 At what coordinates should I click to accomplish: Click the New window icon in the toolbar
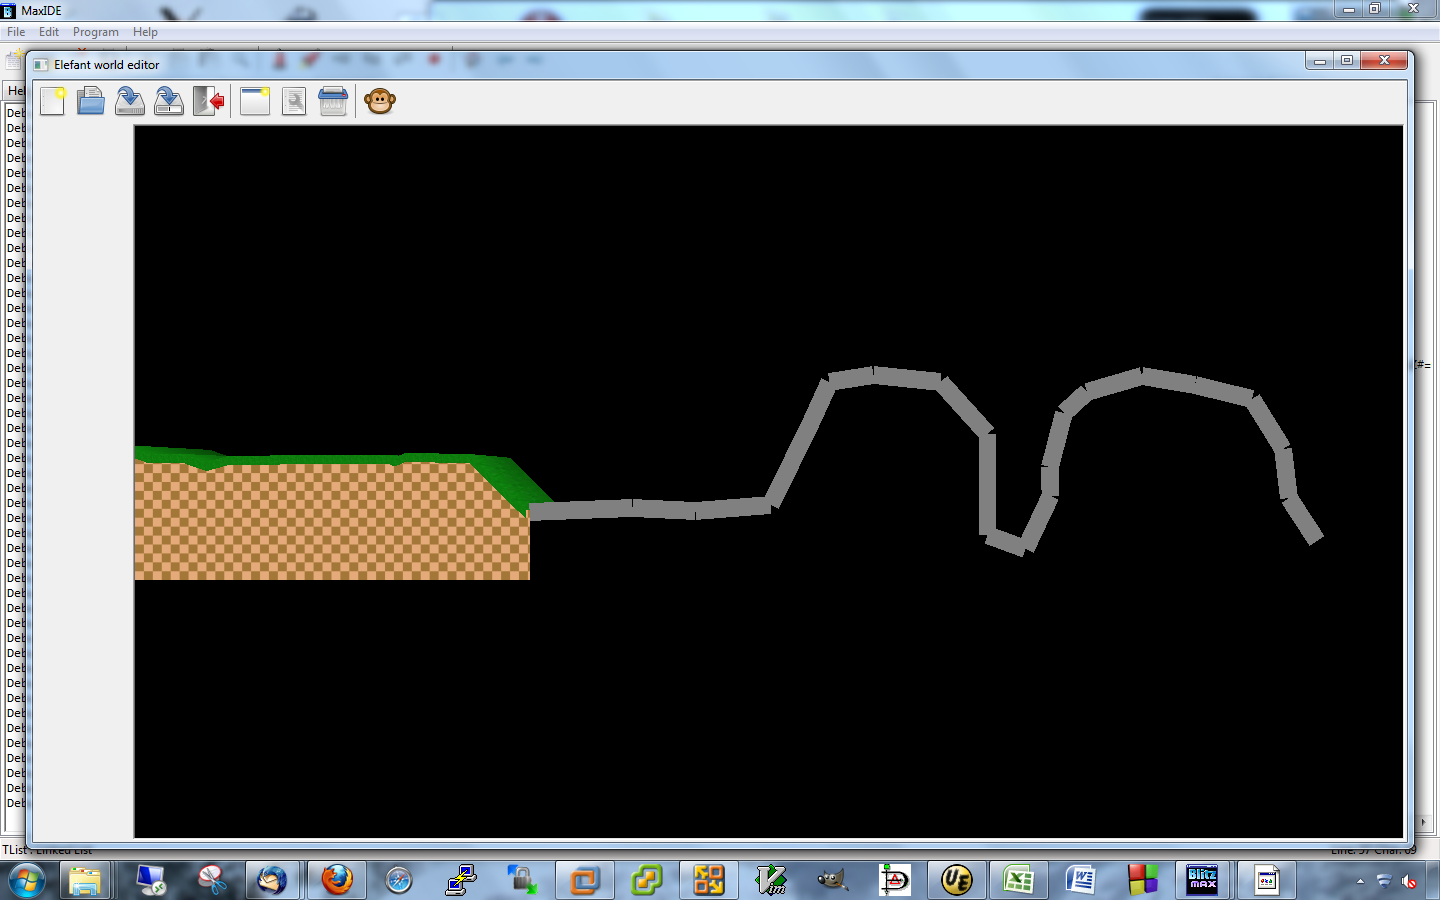(x=255, y=101)
